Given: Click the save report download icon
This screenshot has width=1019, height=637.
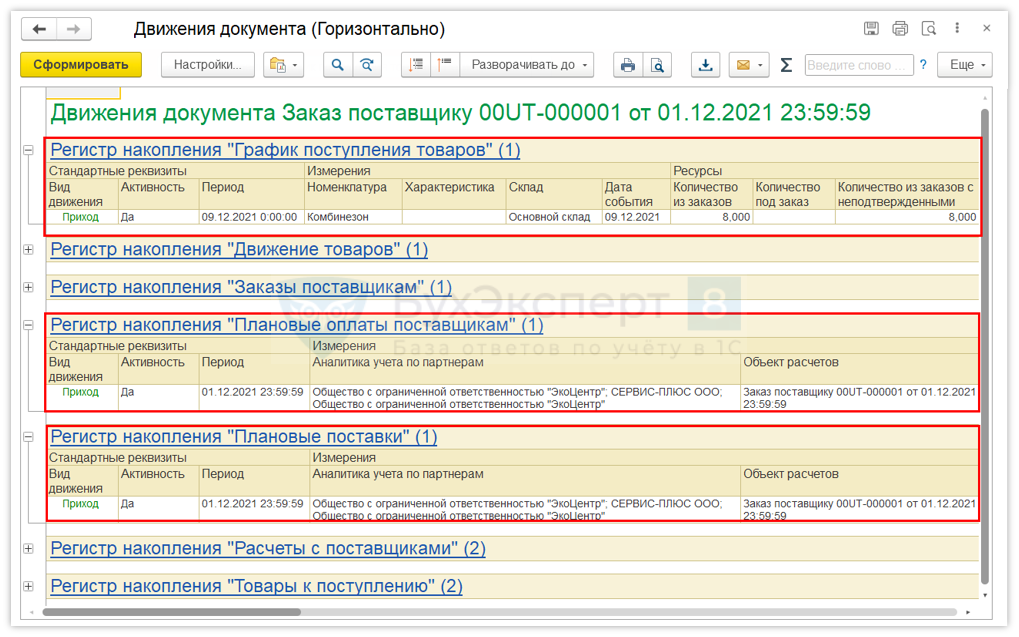Looking at the screenshot, I should tap(706, 65).
